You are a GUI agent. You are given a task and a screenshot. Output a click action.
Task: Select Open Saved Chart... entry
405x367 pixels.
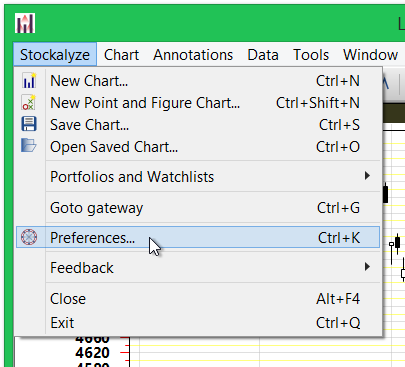[x=198, y=147]
